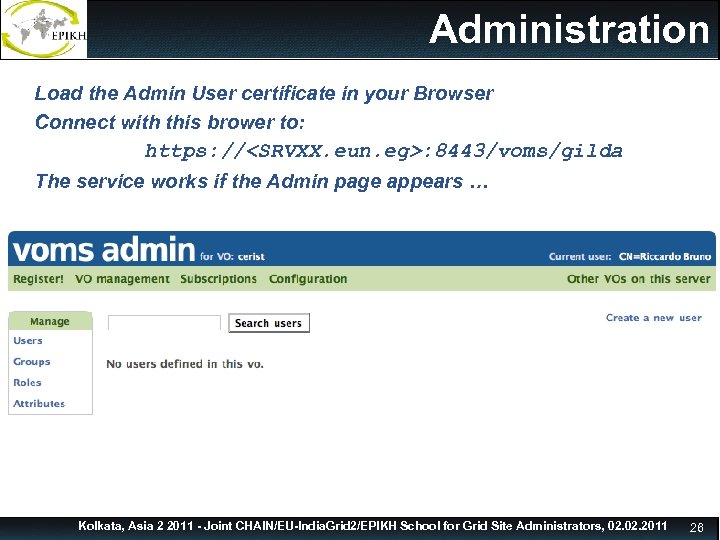Open the Attributes link in Manage sidebar
This screenshot has height=540, width=720.
[39, 404]
